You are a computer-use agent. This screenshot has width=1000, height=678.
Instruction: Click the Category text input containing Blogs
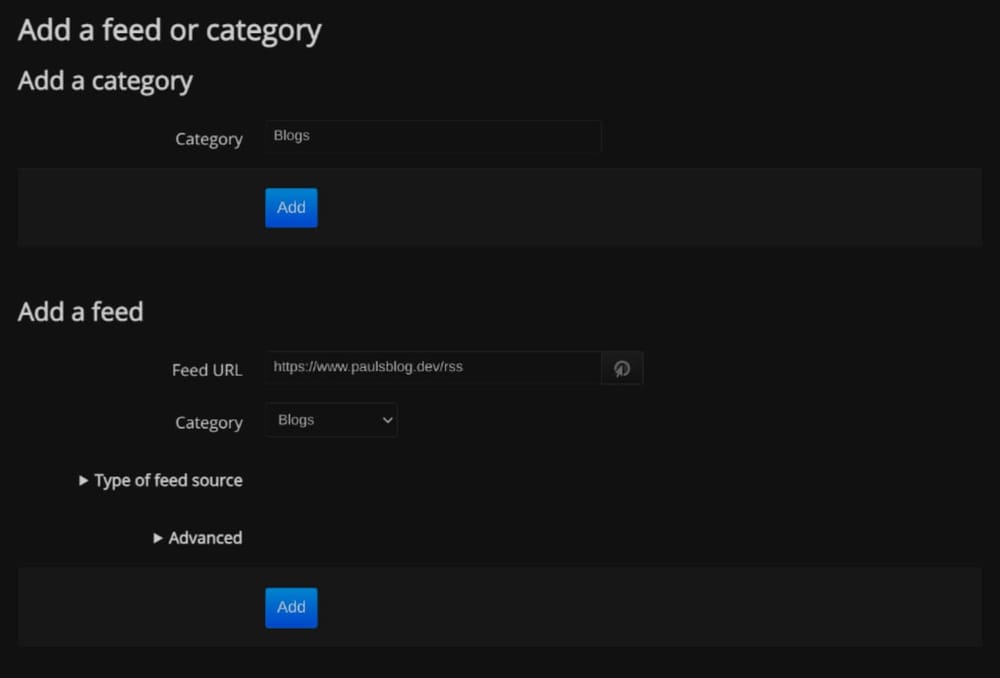(432, 136)
